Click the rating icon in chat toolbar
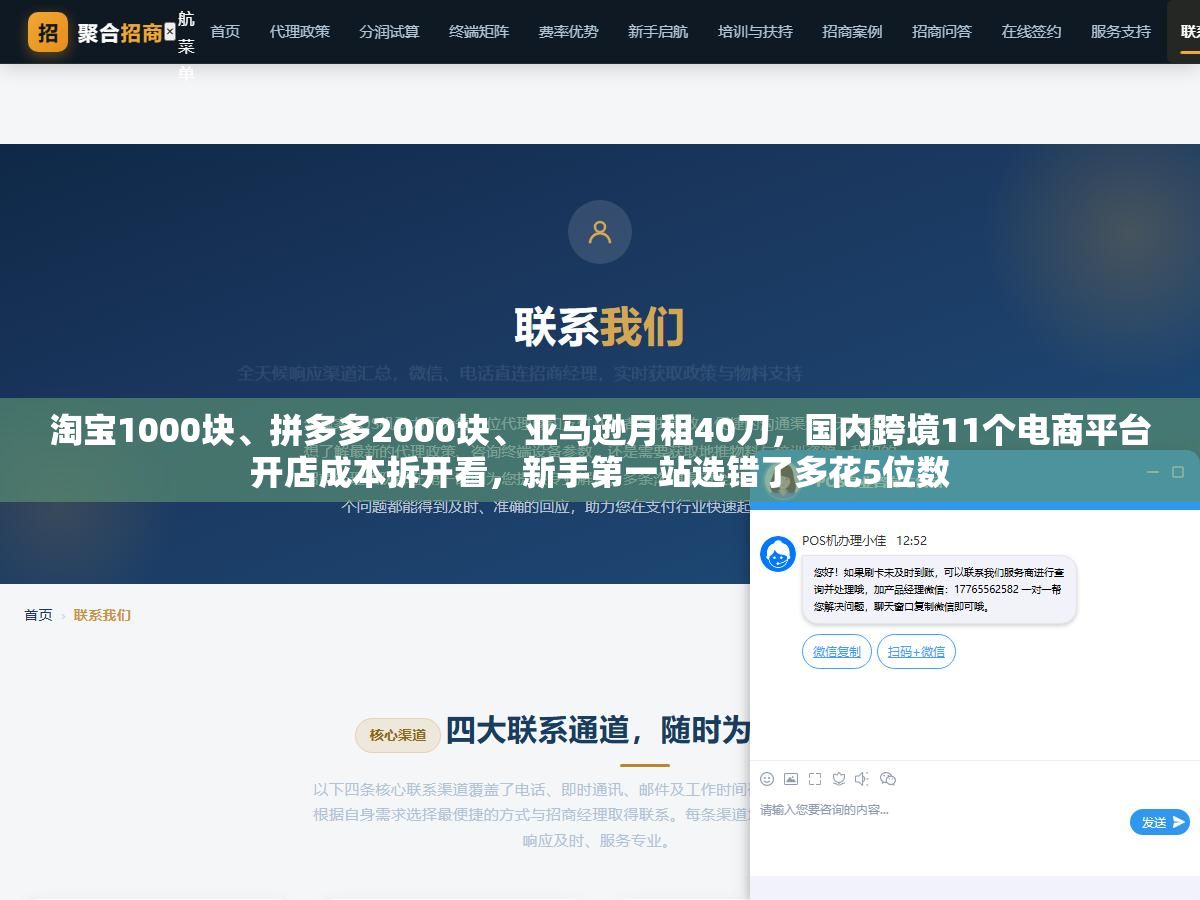This screenshot has width=1200, height=900. [839, 778]
